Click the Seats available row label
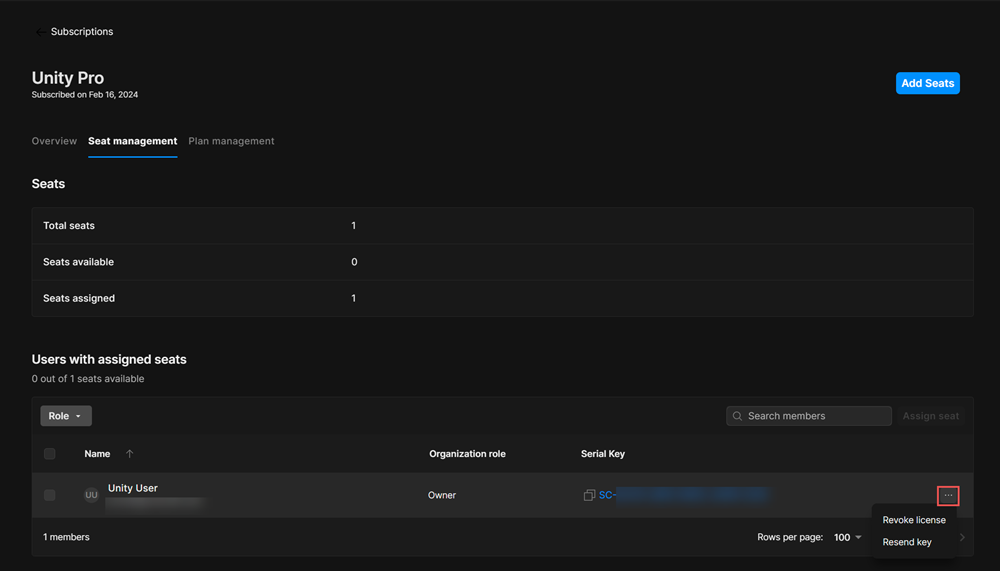 pos(78,262)
